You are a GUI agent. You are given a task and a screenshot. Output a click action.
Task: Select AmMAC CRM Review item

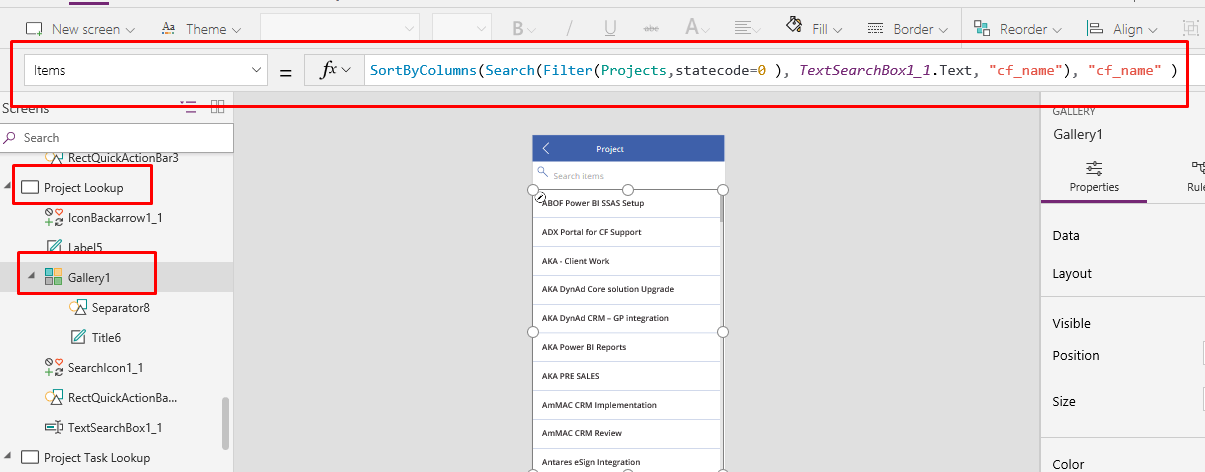[x=626, y=433]
